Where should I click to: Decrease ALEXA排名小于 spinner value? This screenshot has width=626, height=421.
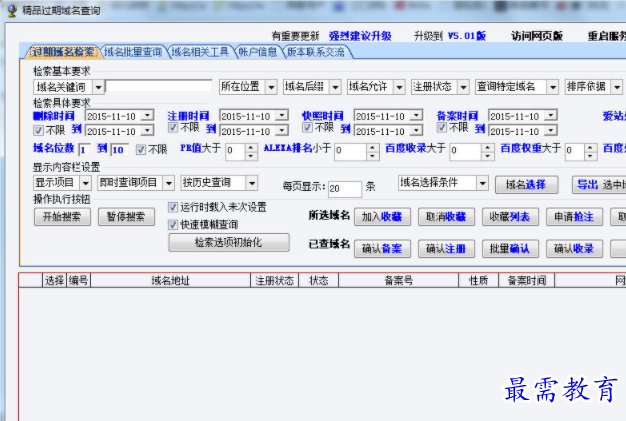372,156
